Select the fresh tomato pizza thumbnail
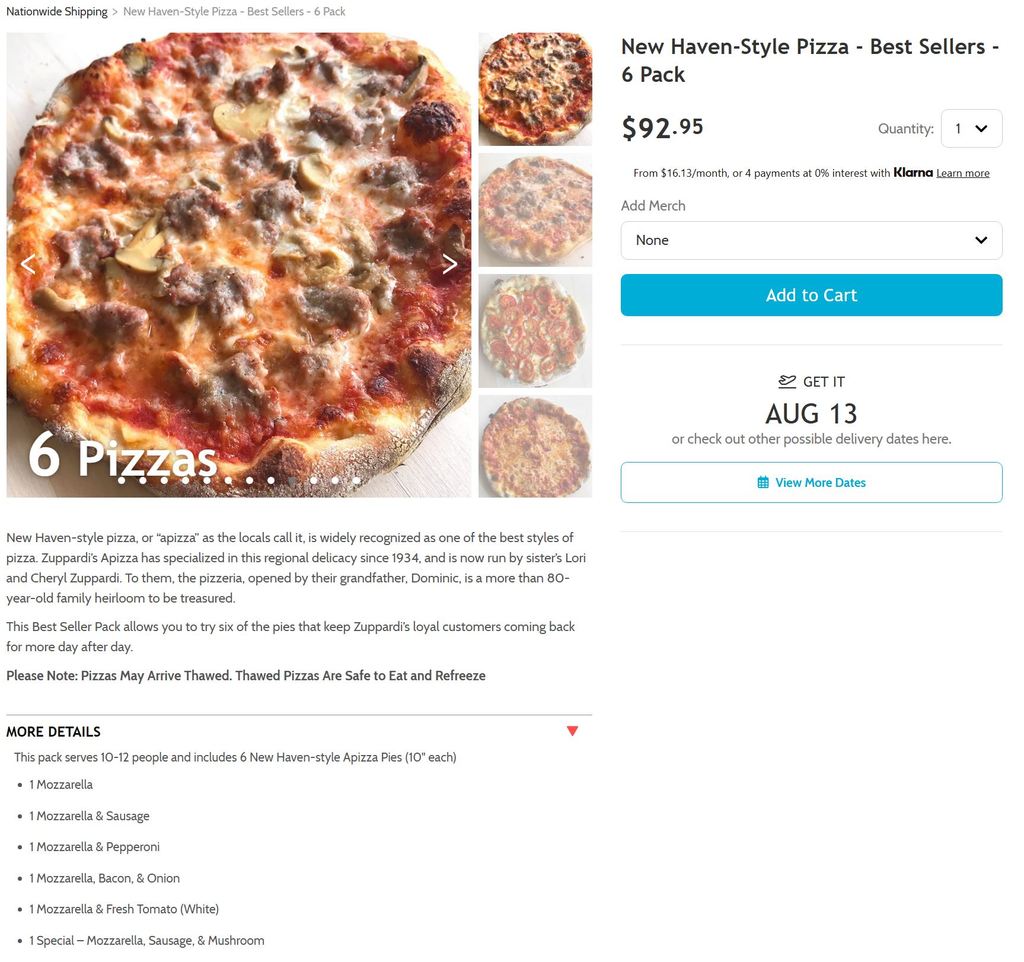Viewport: 1024px width, 962px height. 535,331
